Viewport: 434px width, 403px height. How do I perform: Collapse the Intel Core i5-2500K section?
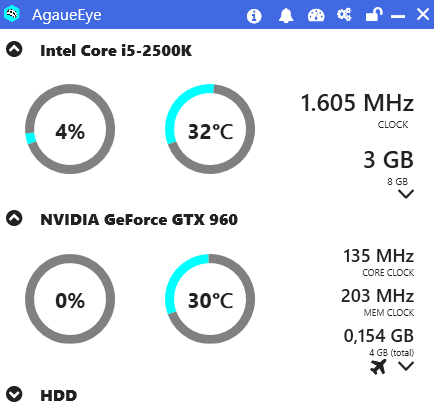(x=14, y=49)
